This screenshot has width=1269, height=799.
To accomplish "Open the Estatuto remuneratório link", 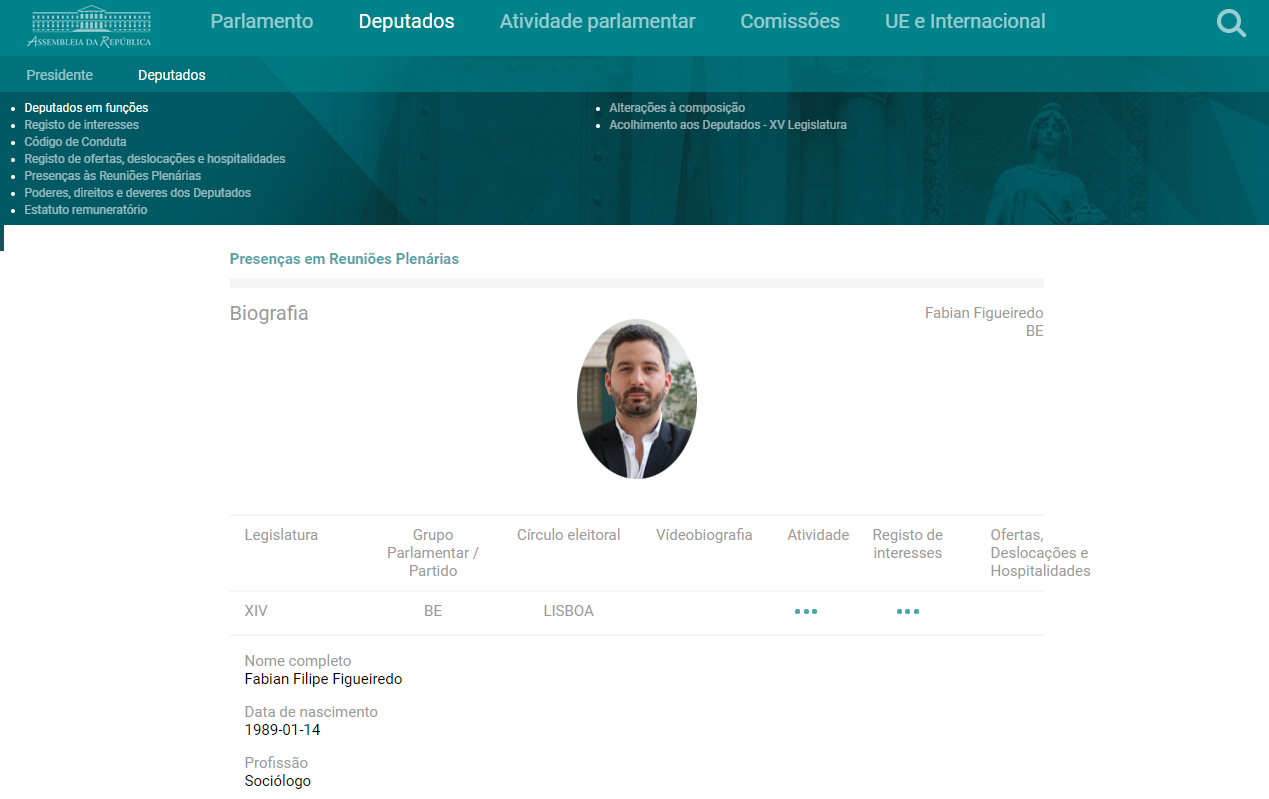I will 85,210.
